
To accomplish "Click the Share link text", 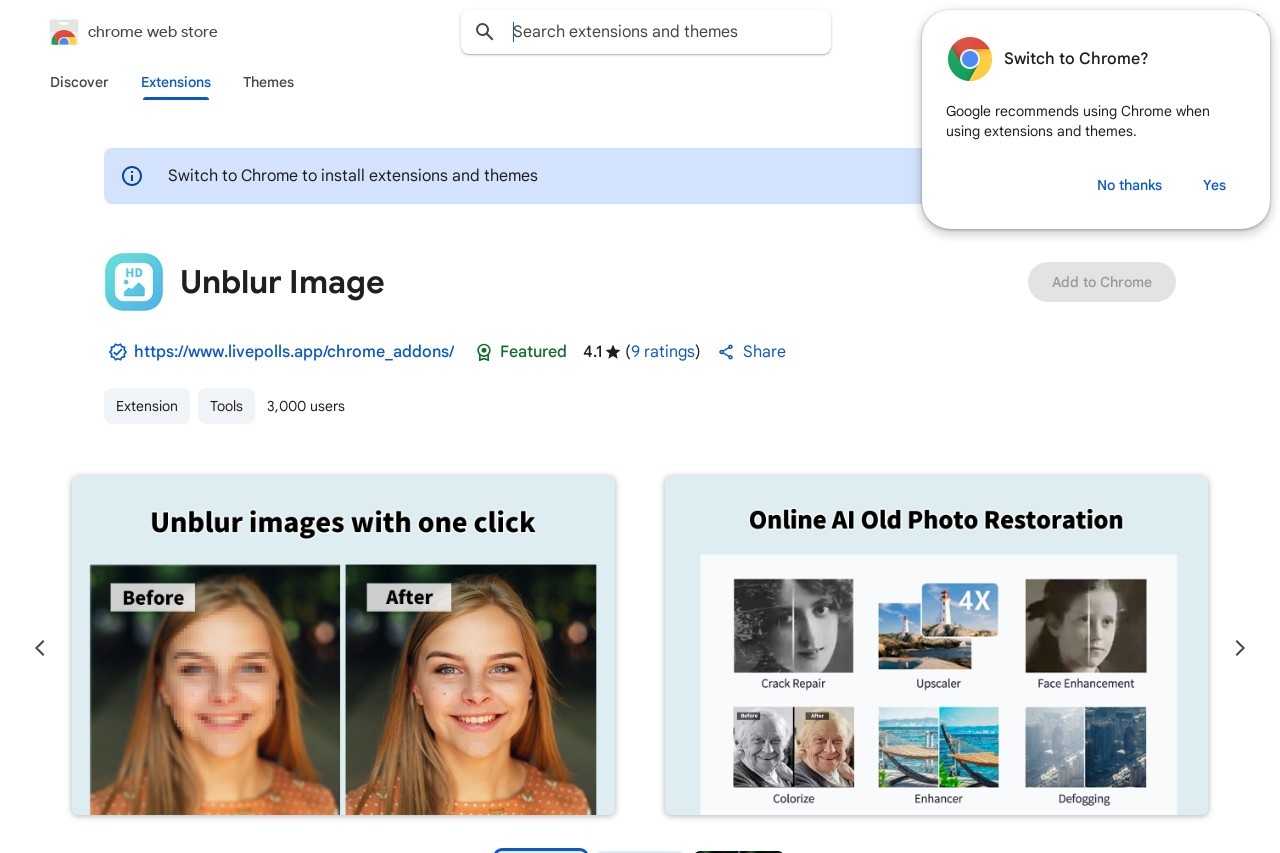I will pyautogui.click(x=764, y=352).
